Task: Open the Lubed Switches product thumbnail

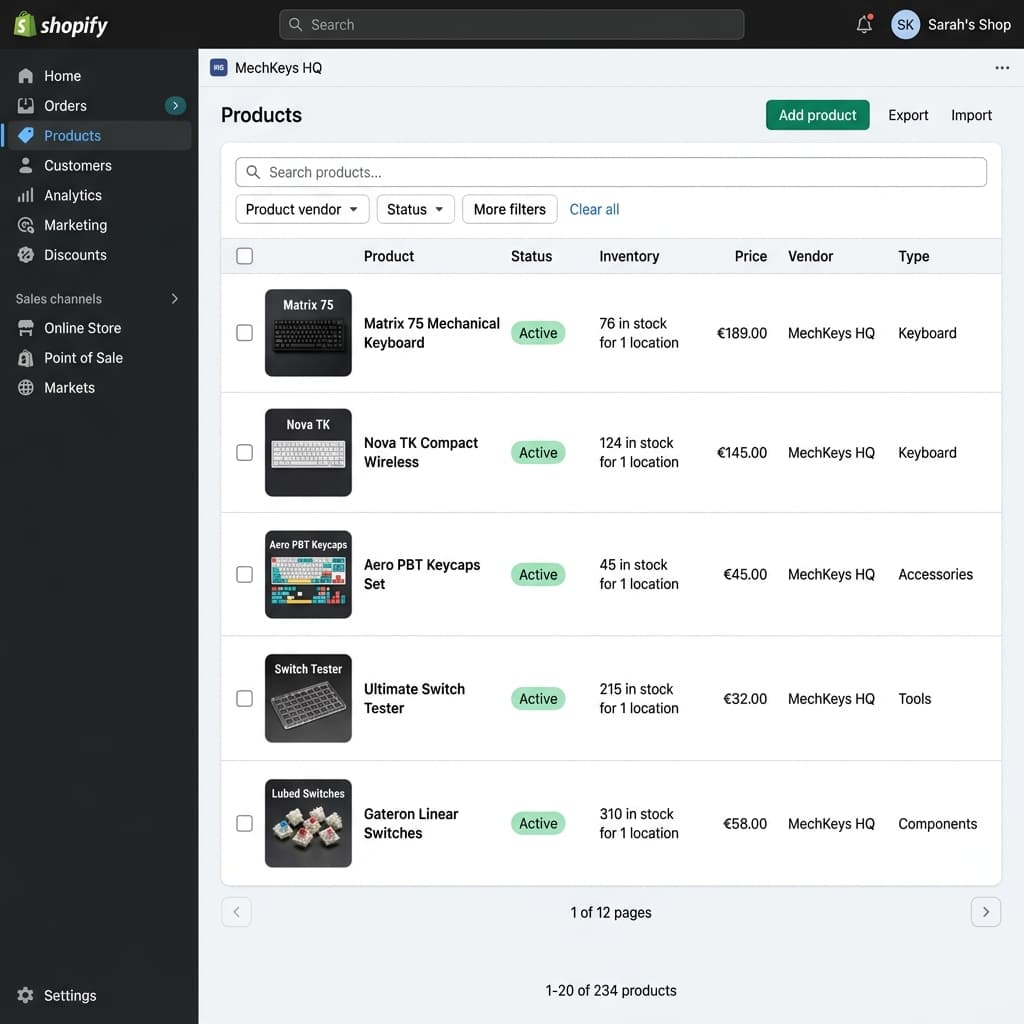Action: point(308,823)
